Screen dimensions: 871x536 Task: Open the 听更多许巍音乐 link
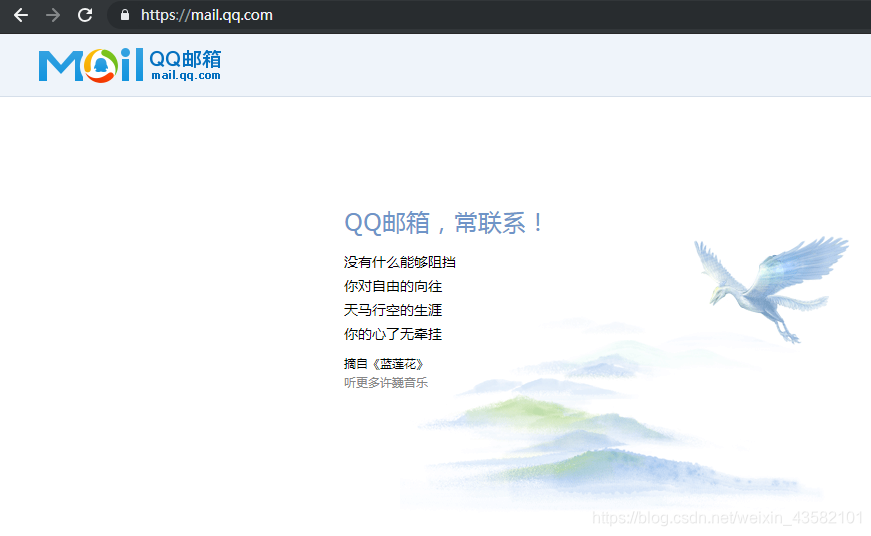[x=386, y=383]
